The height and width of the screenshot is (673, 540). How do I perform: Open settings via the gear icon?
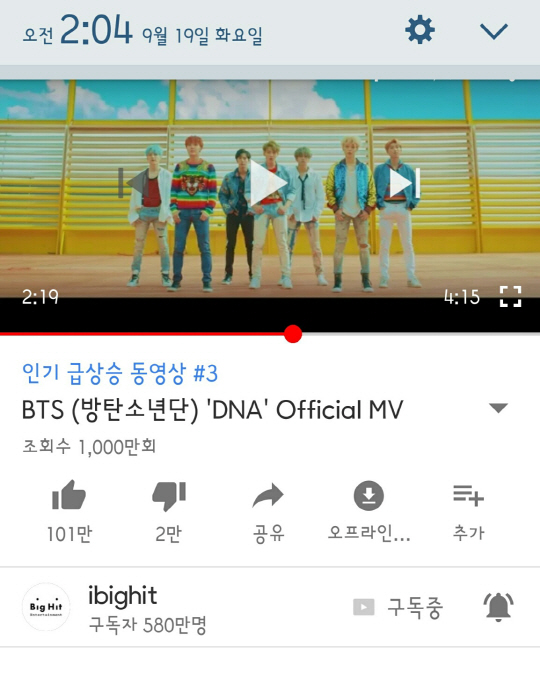pos(420,30)
